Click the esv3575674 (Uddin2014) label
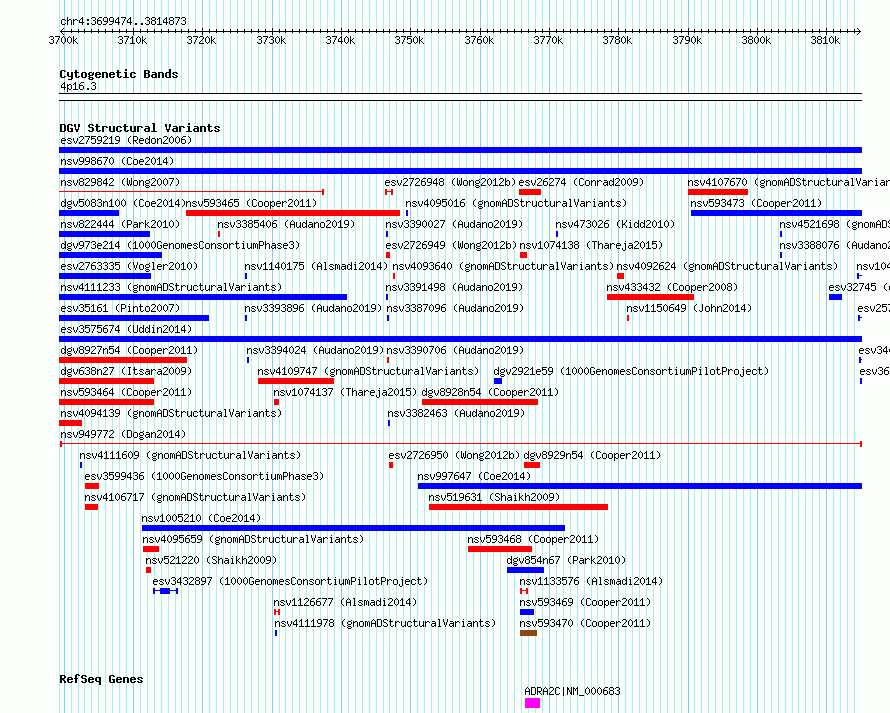Screen dimensions: 890x713 [x=126, y=329]
